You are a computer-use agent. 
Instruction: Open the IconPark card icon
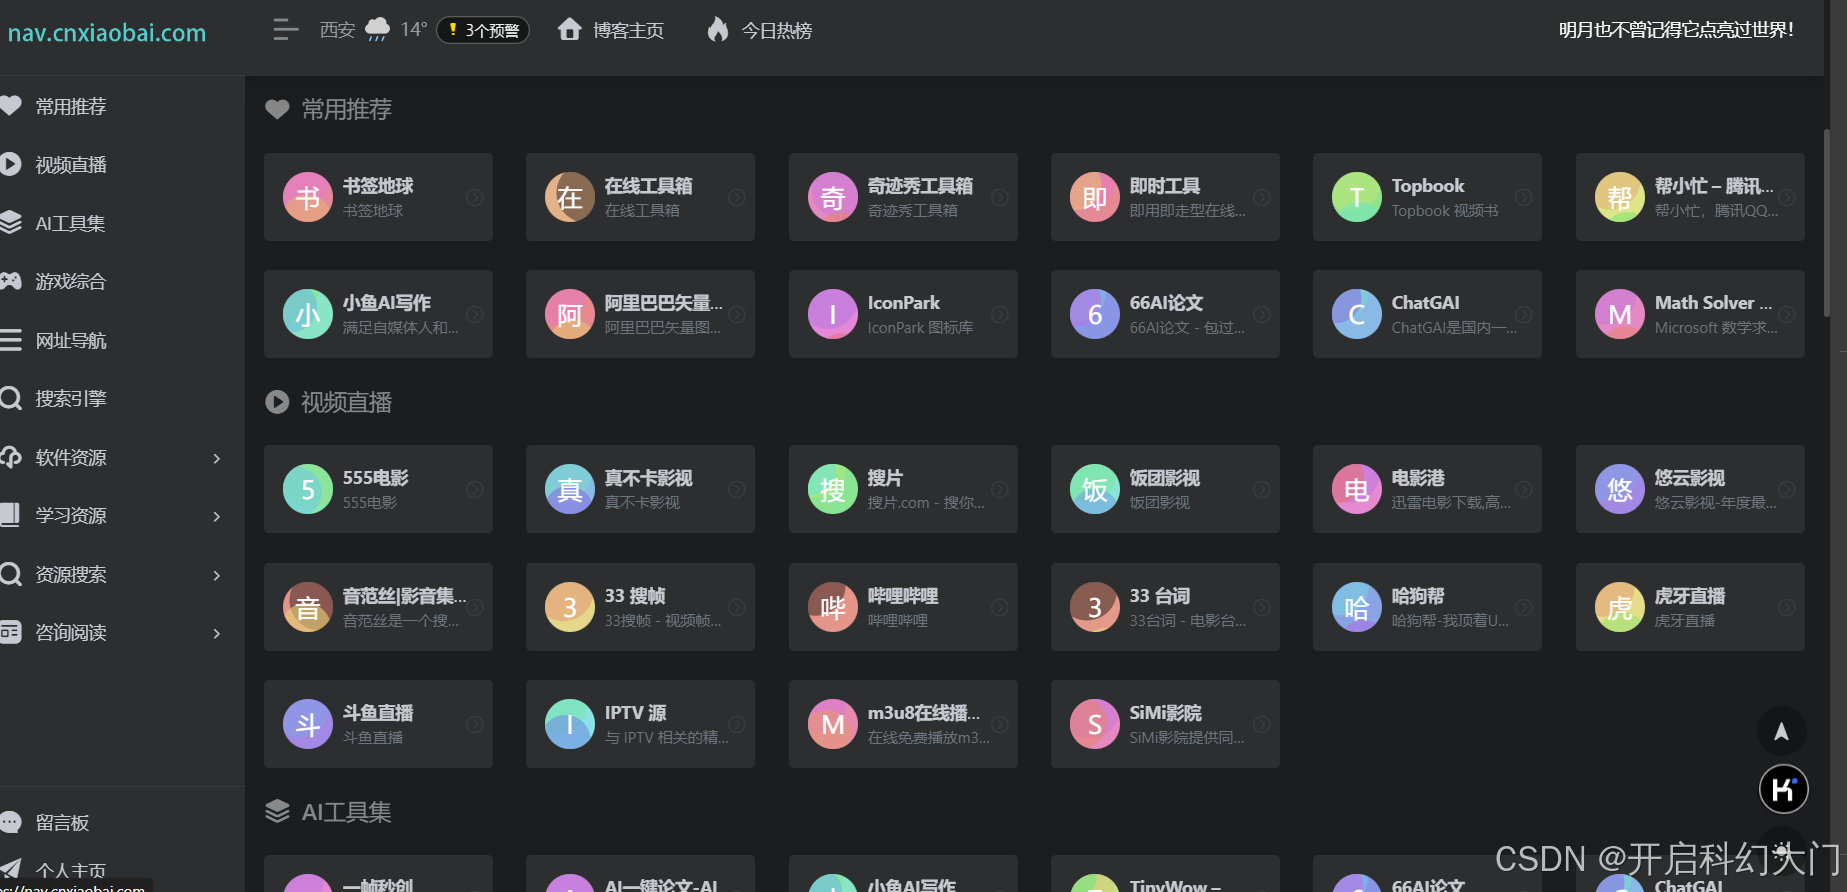click(x=833, y=314)
